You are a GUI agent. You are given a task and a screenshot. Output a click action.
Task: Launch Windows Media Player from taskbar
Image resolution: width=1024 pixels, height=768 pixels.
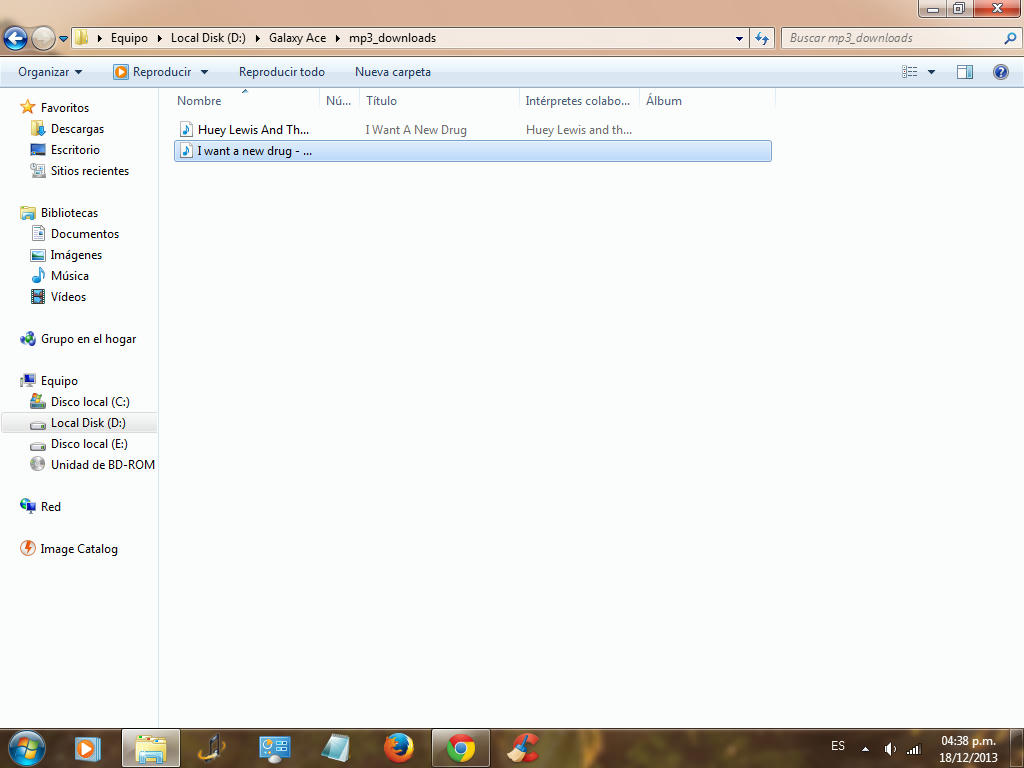[88, 748]
